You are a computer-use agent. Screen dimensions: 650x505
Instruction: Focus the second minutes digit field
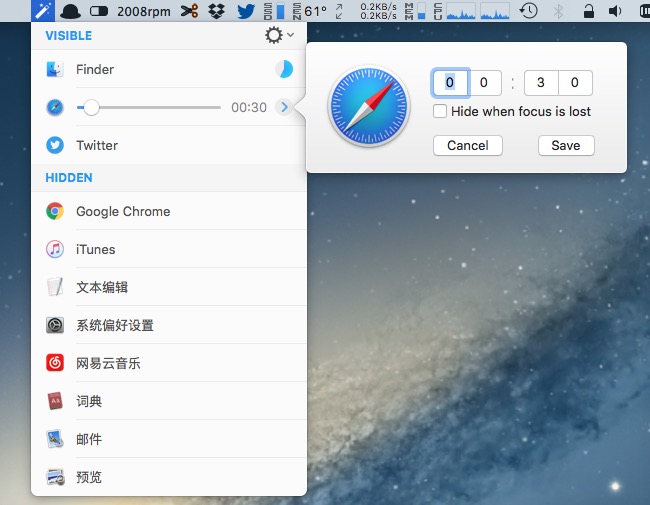click(484, 83)
